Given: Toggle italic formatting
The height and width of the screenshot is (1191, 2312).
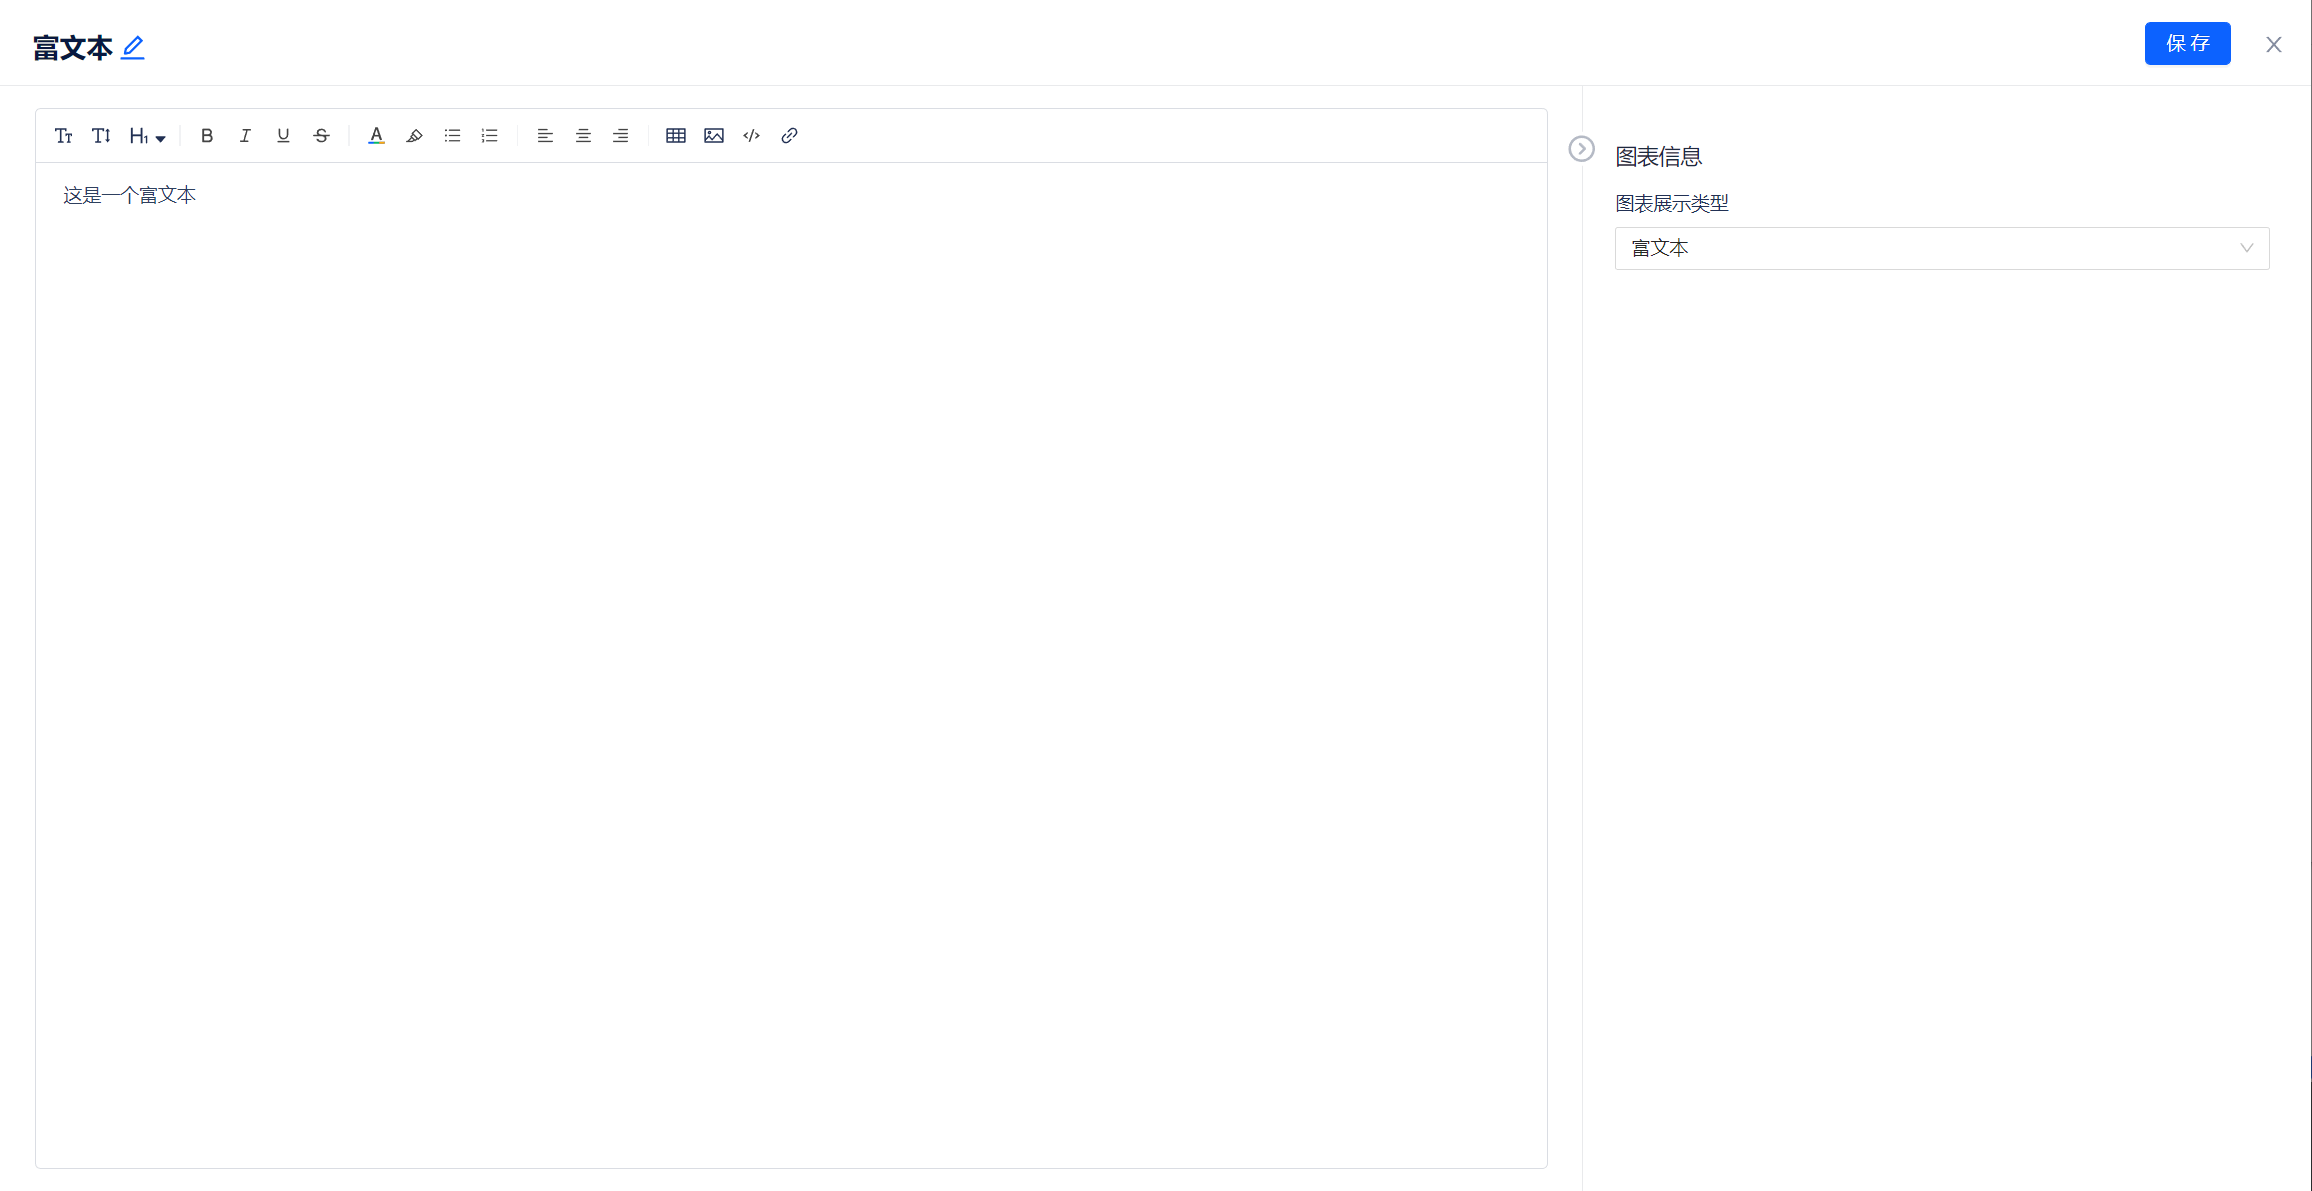Looking at the screenshot, I should tap(245, 136).
